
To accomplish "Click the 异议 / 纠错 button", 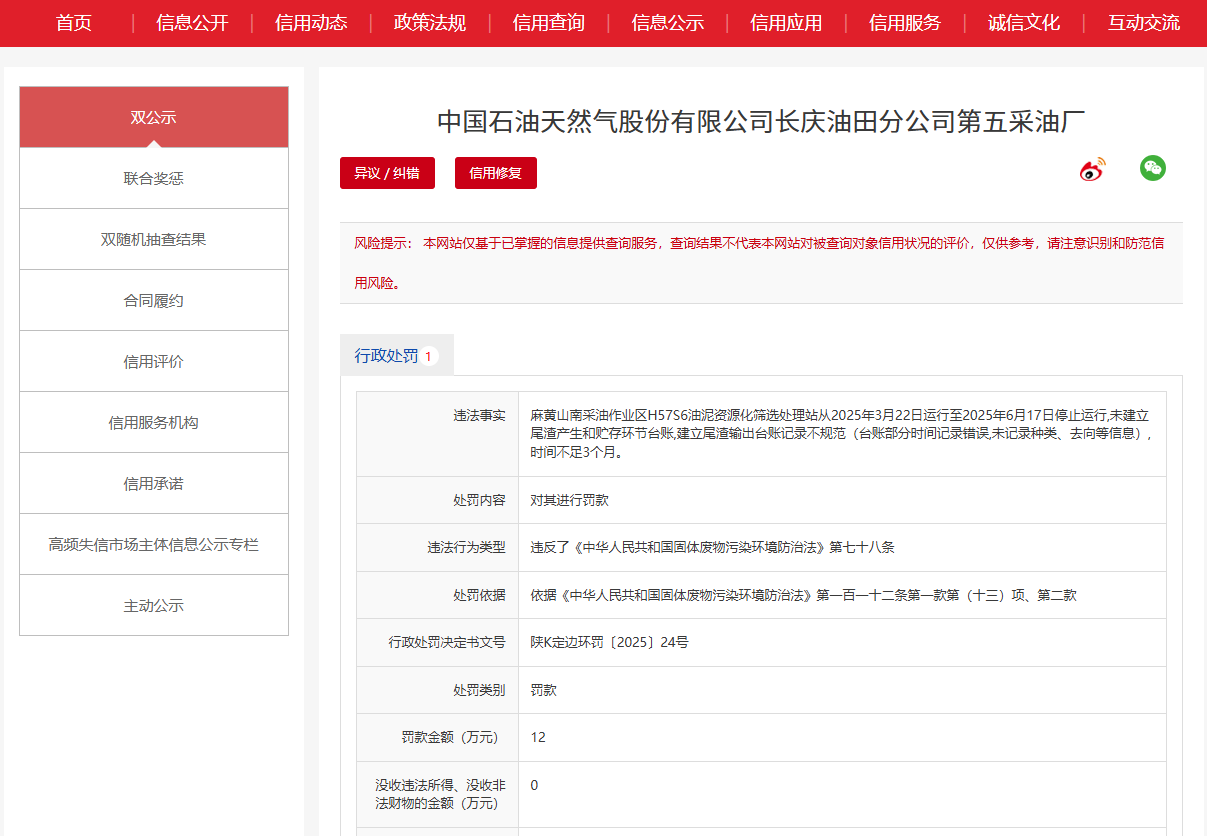I will 387,173.
